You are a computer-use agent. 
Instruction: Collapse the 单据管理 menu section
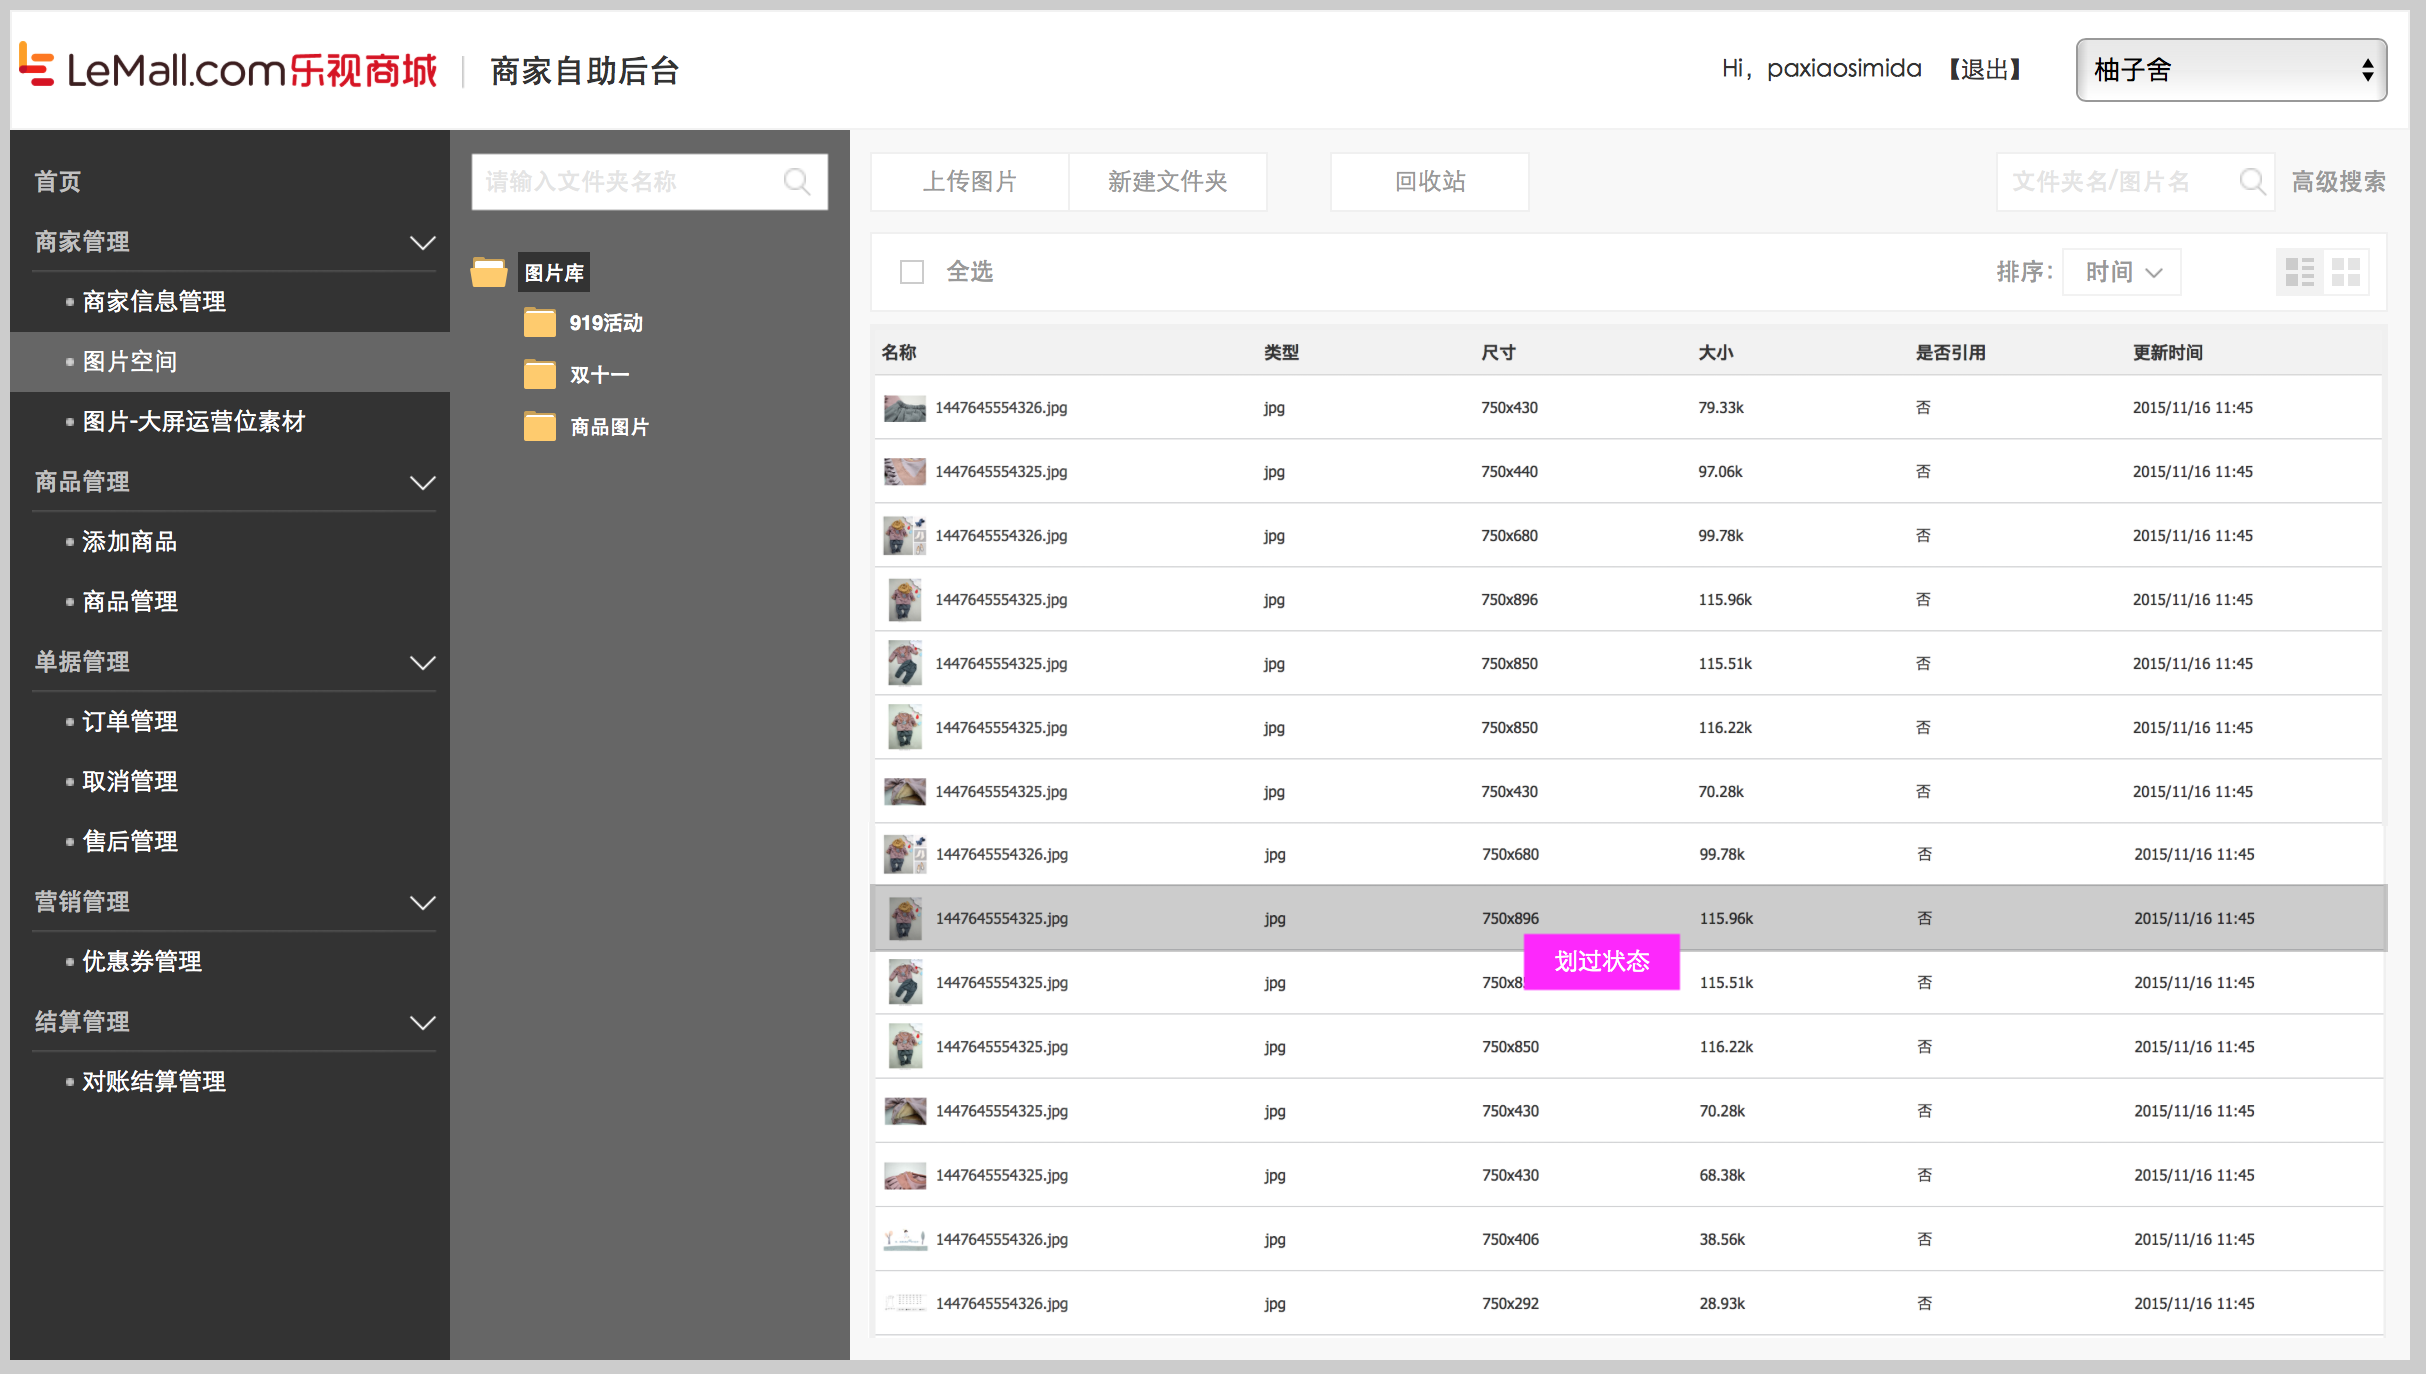(x=423, y=662)
